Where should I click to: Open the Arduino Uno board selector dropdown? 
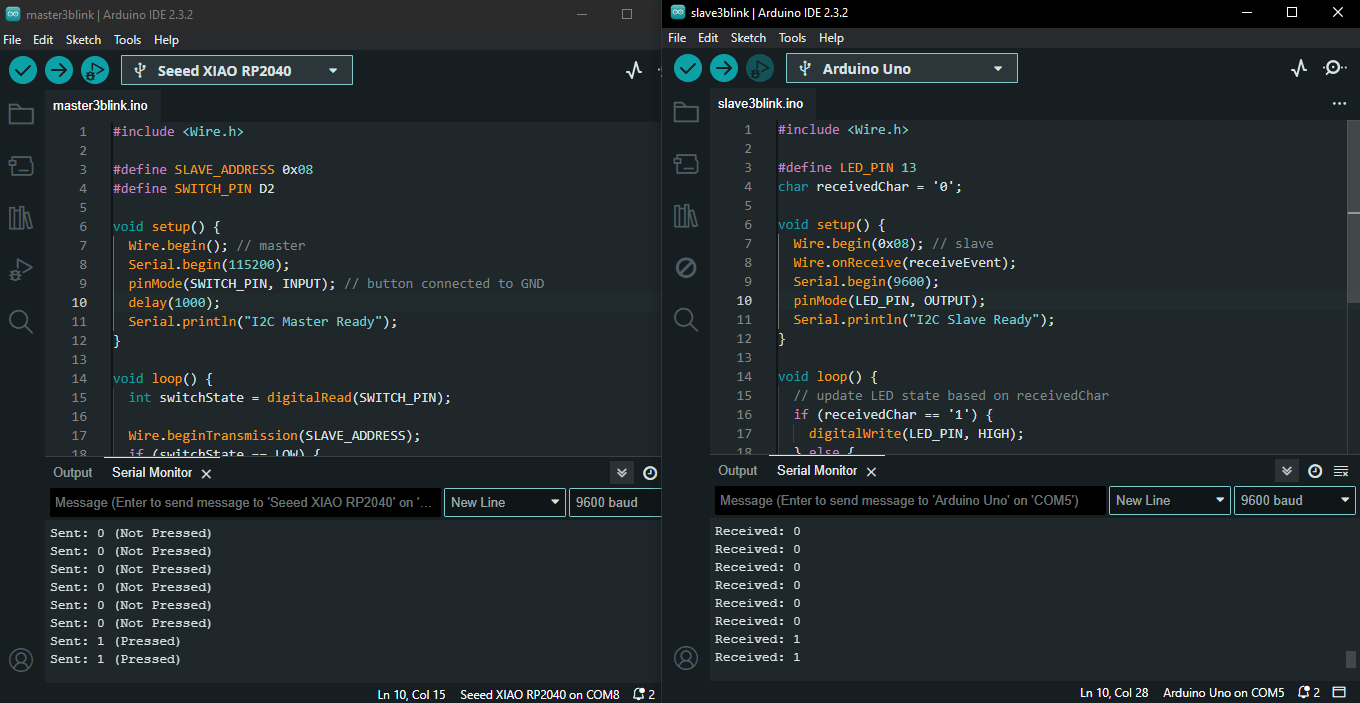(902, 68)
